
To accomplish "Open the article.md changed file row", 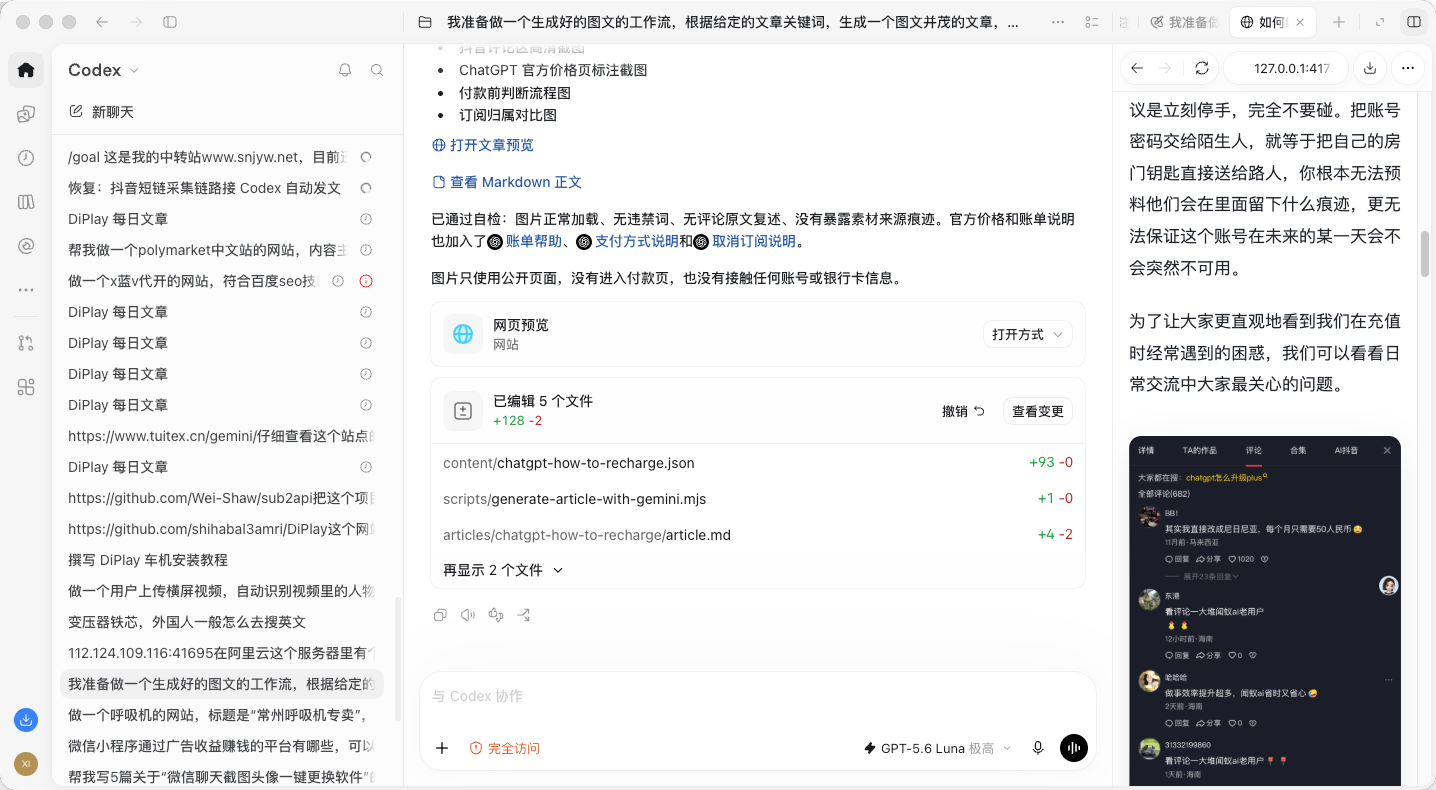I will point(758,535).
